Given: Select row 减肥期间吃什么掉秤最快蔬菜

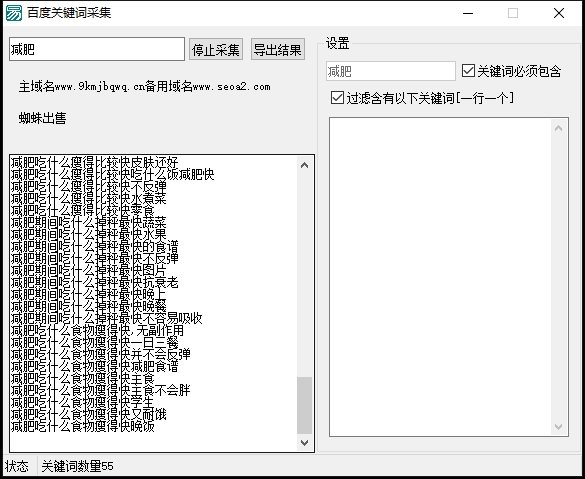Looking at the screenshot, I should [x=88, y=223].
